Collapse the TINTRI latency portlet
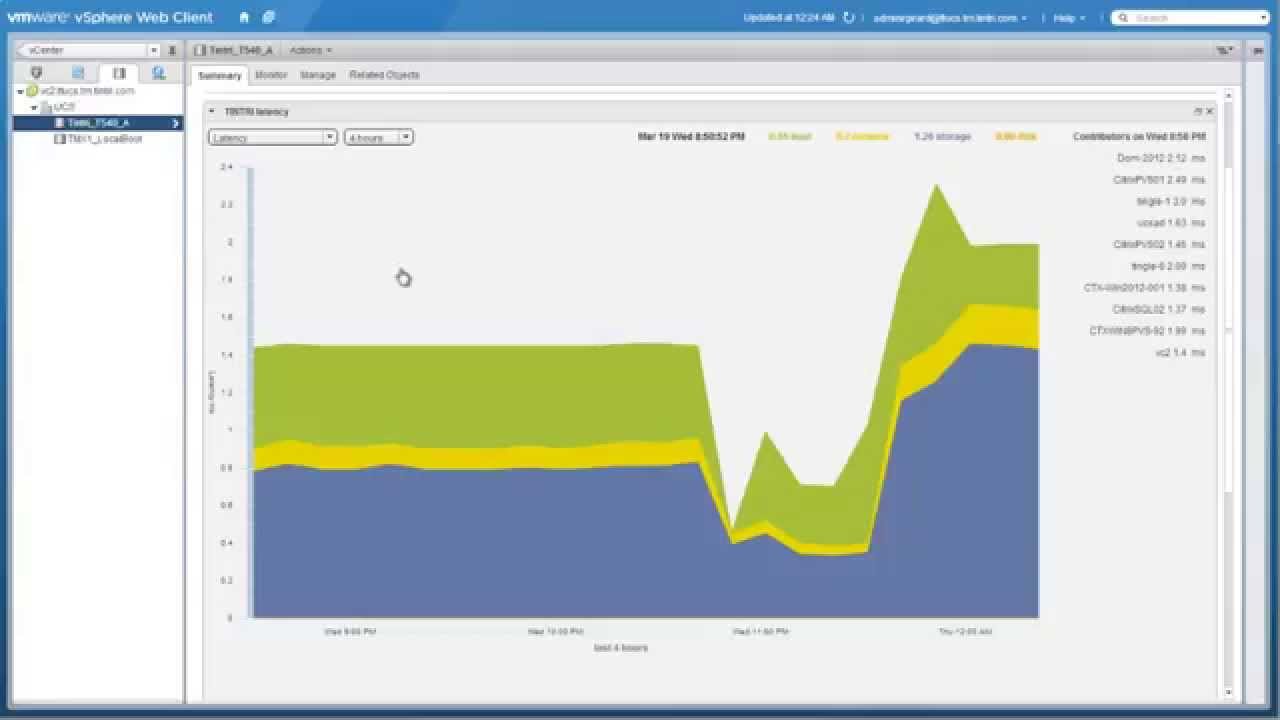Screen dimensions: 1280x720 click(x=212, y=111)
